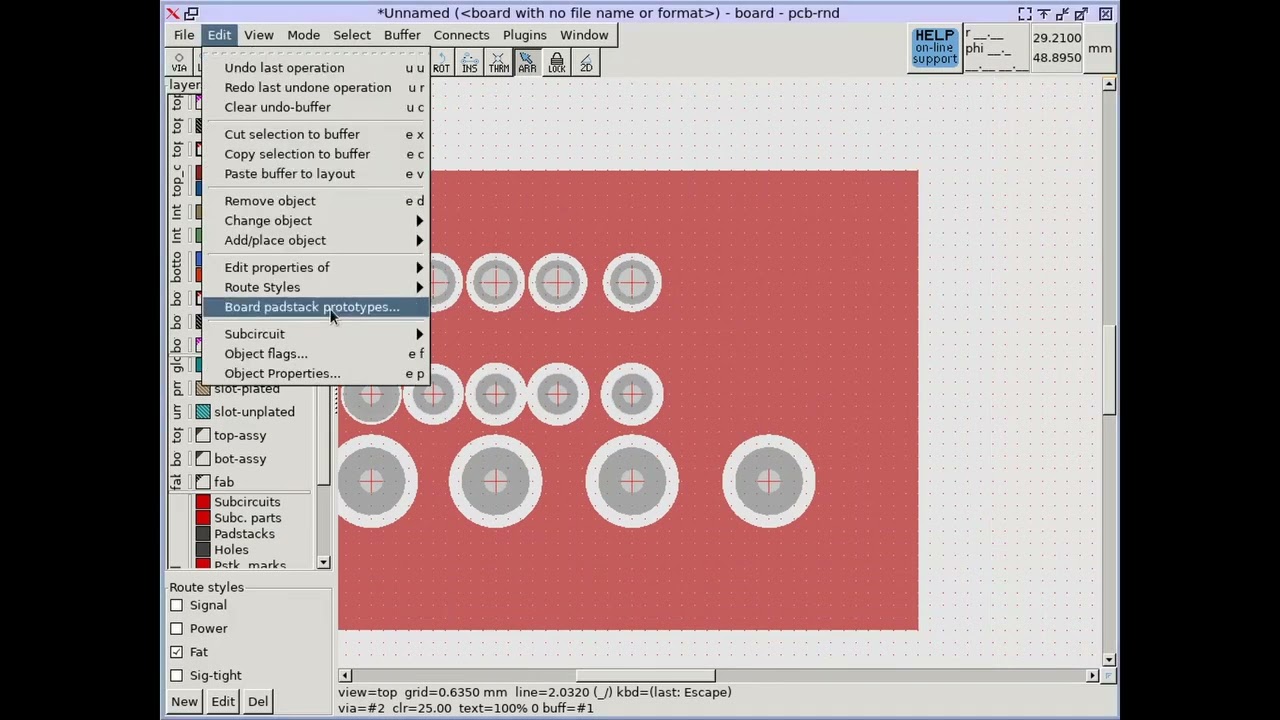
Task: Click Del route style button
Action: point(258,701)
